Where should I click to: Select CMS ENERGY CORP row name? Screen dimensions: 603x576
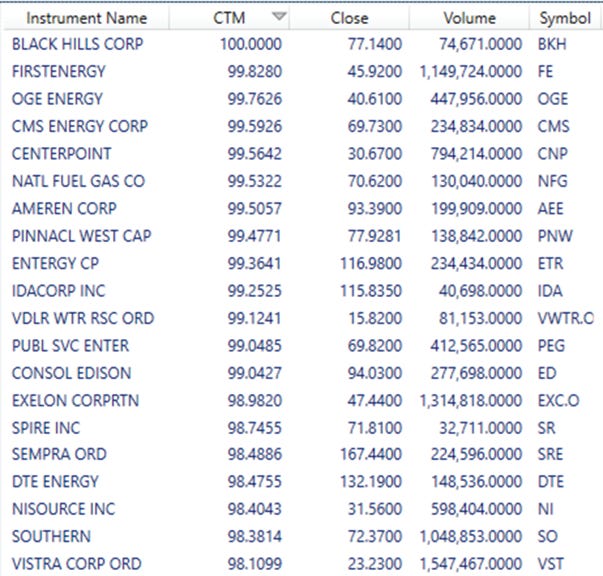point(80,126)
